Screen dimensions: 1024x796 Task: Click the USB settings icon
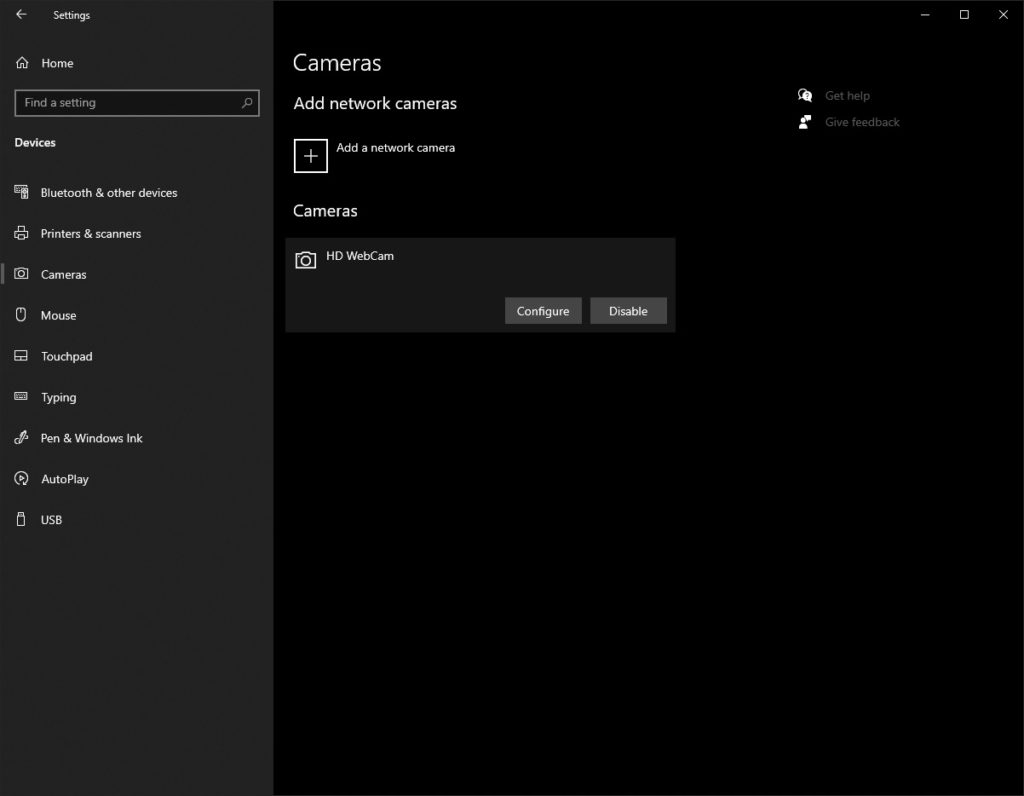(20, 519)
